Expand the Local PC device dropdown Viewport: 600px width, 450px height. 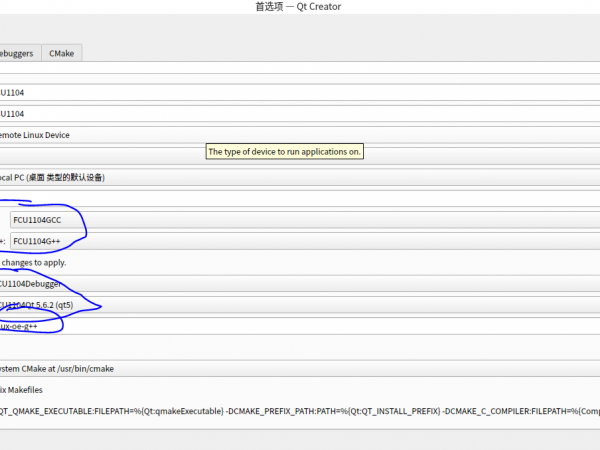click(x=300, y=177)
